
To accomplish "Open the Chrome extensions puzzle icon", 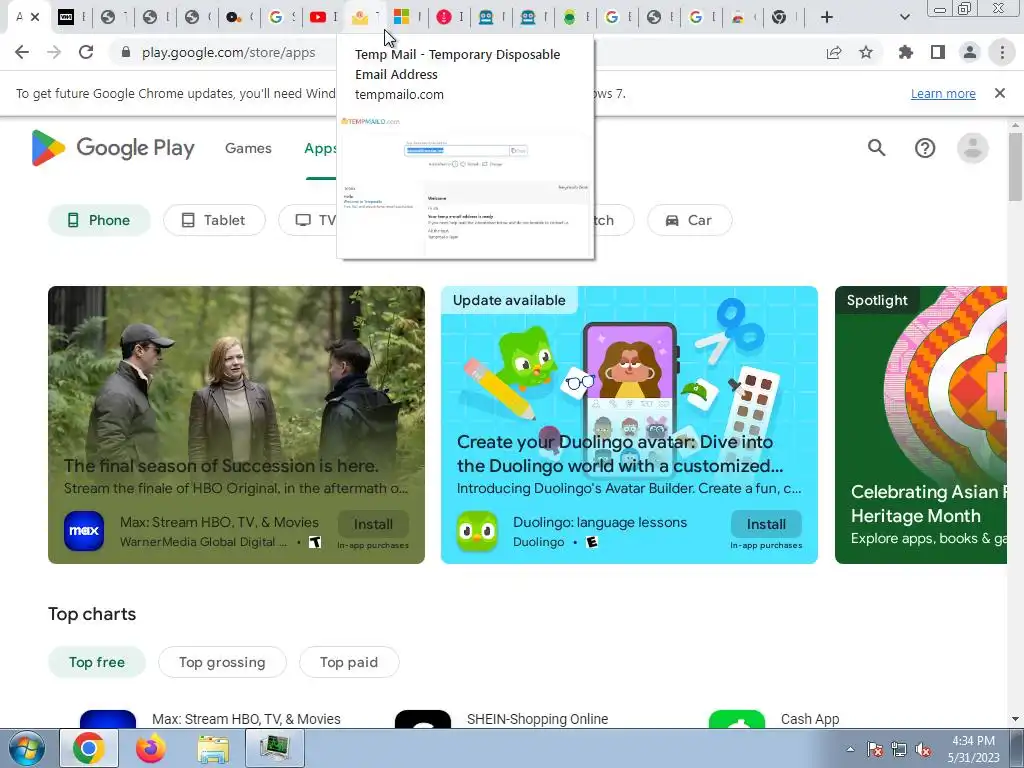I will pos(906,52).
